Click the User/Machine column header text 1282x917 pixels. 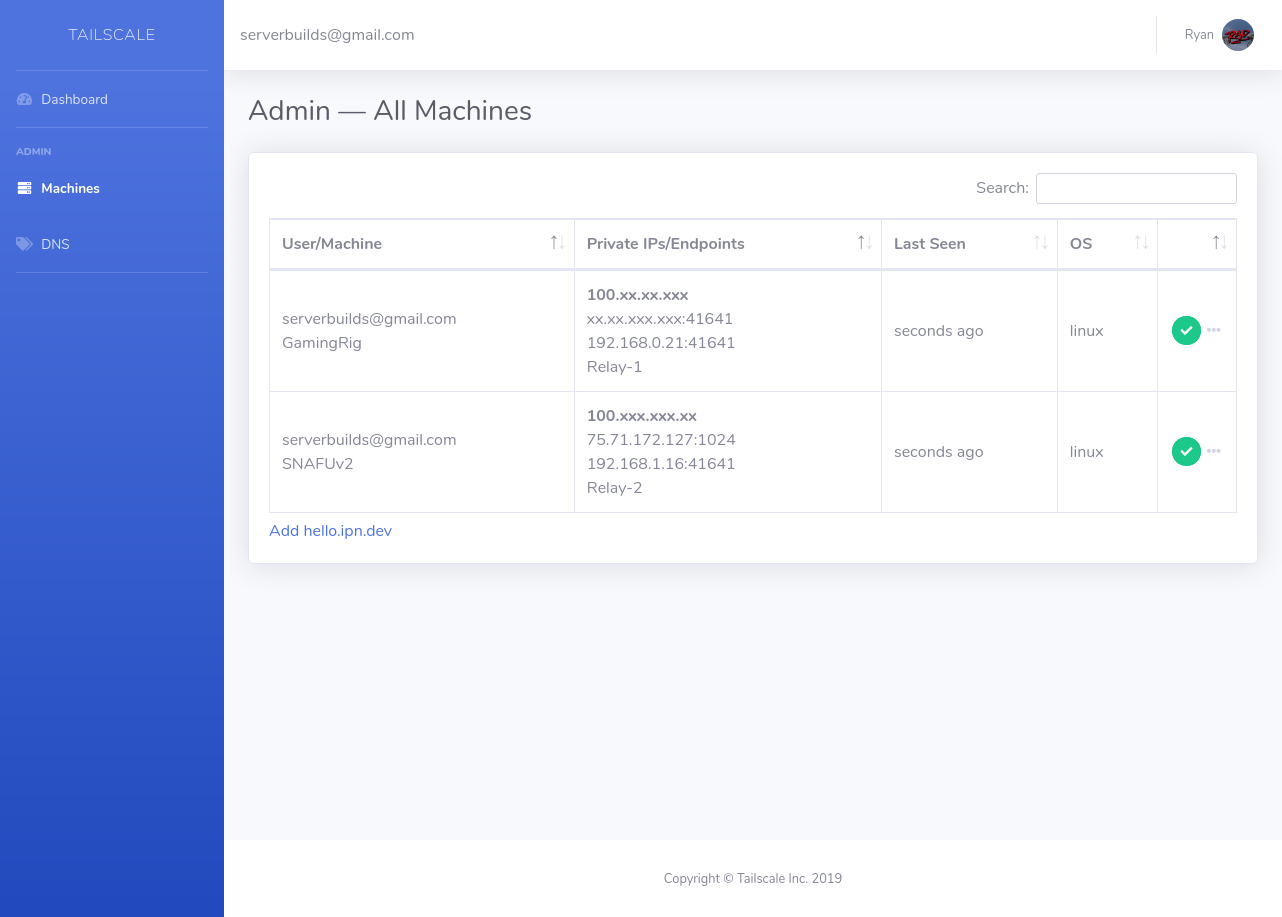(332, 244)
